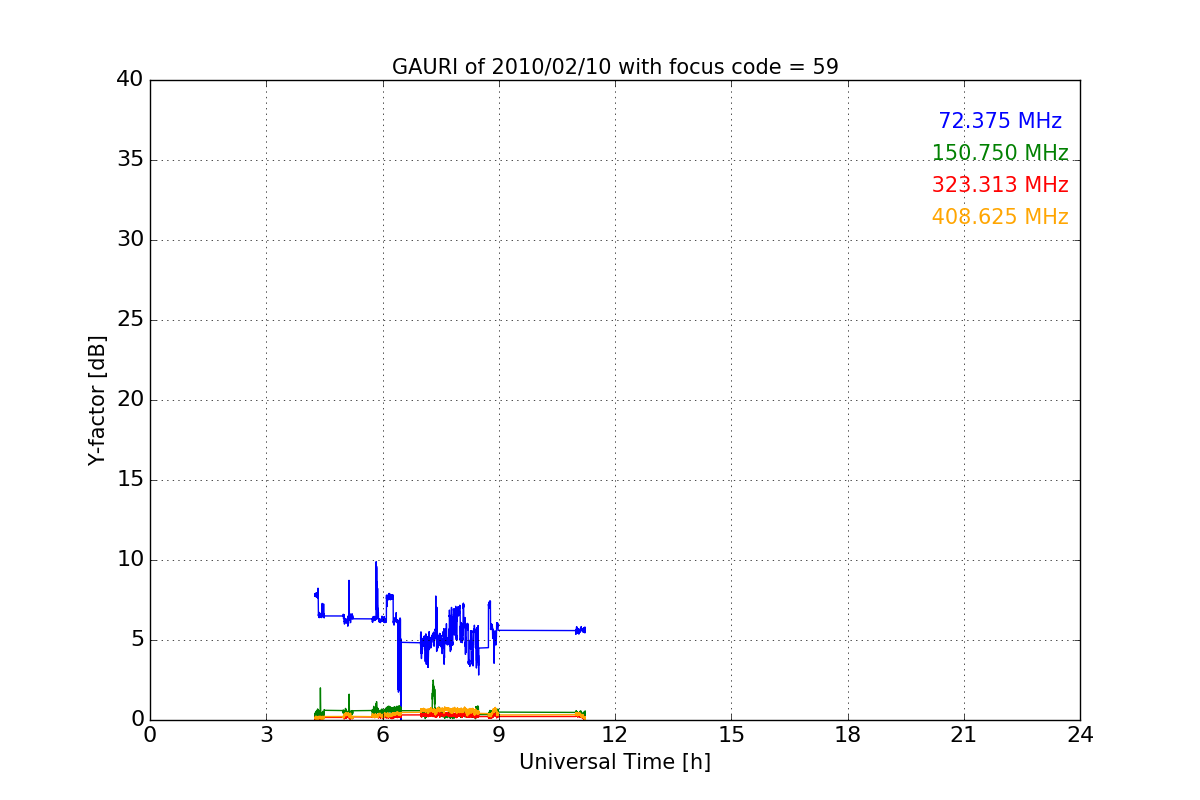Click the y-axis tick label '25'

pyautogui.click(x=130, y=320)
